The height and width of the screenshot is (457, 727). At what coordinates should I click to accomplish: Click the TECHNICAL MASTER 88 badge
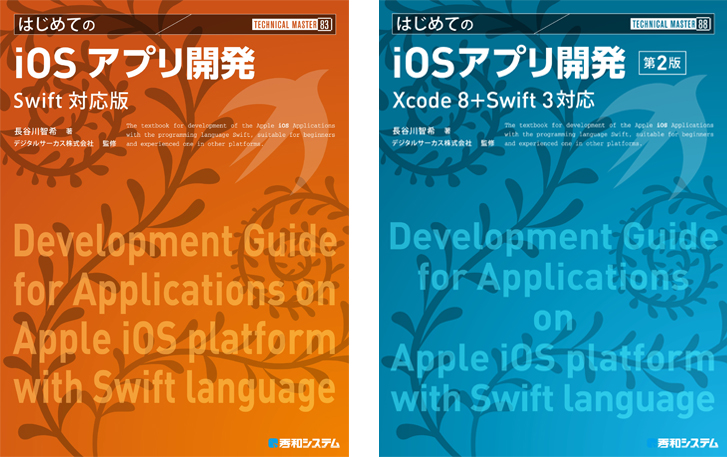click(x=670, y=24)
